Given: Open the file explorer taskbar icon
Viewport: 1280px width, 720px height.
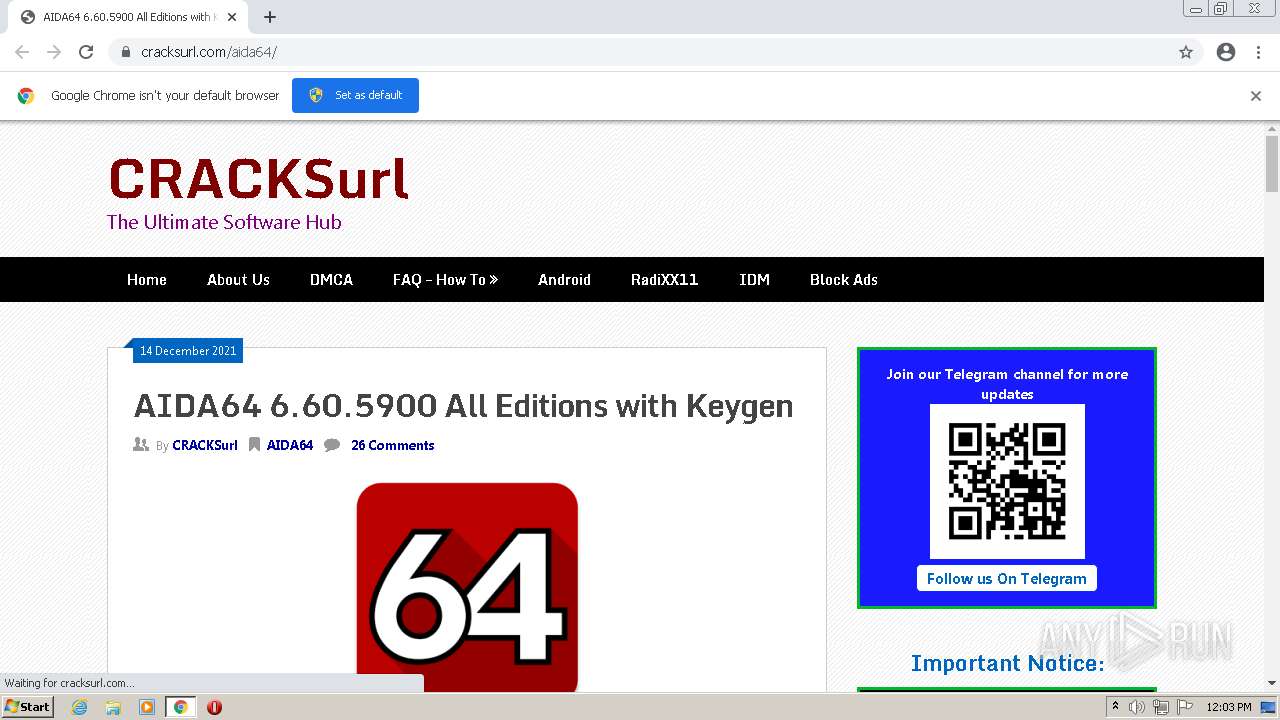Looking at the screenshot, I should pyautogui.click(x=113, y=707).
